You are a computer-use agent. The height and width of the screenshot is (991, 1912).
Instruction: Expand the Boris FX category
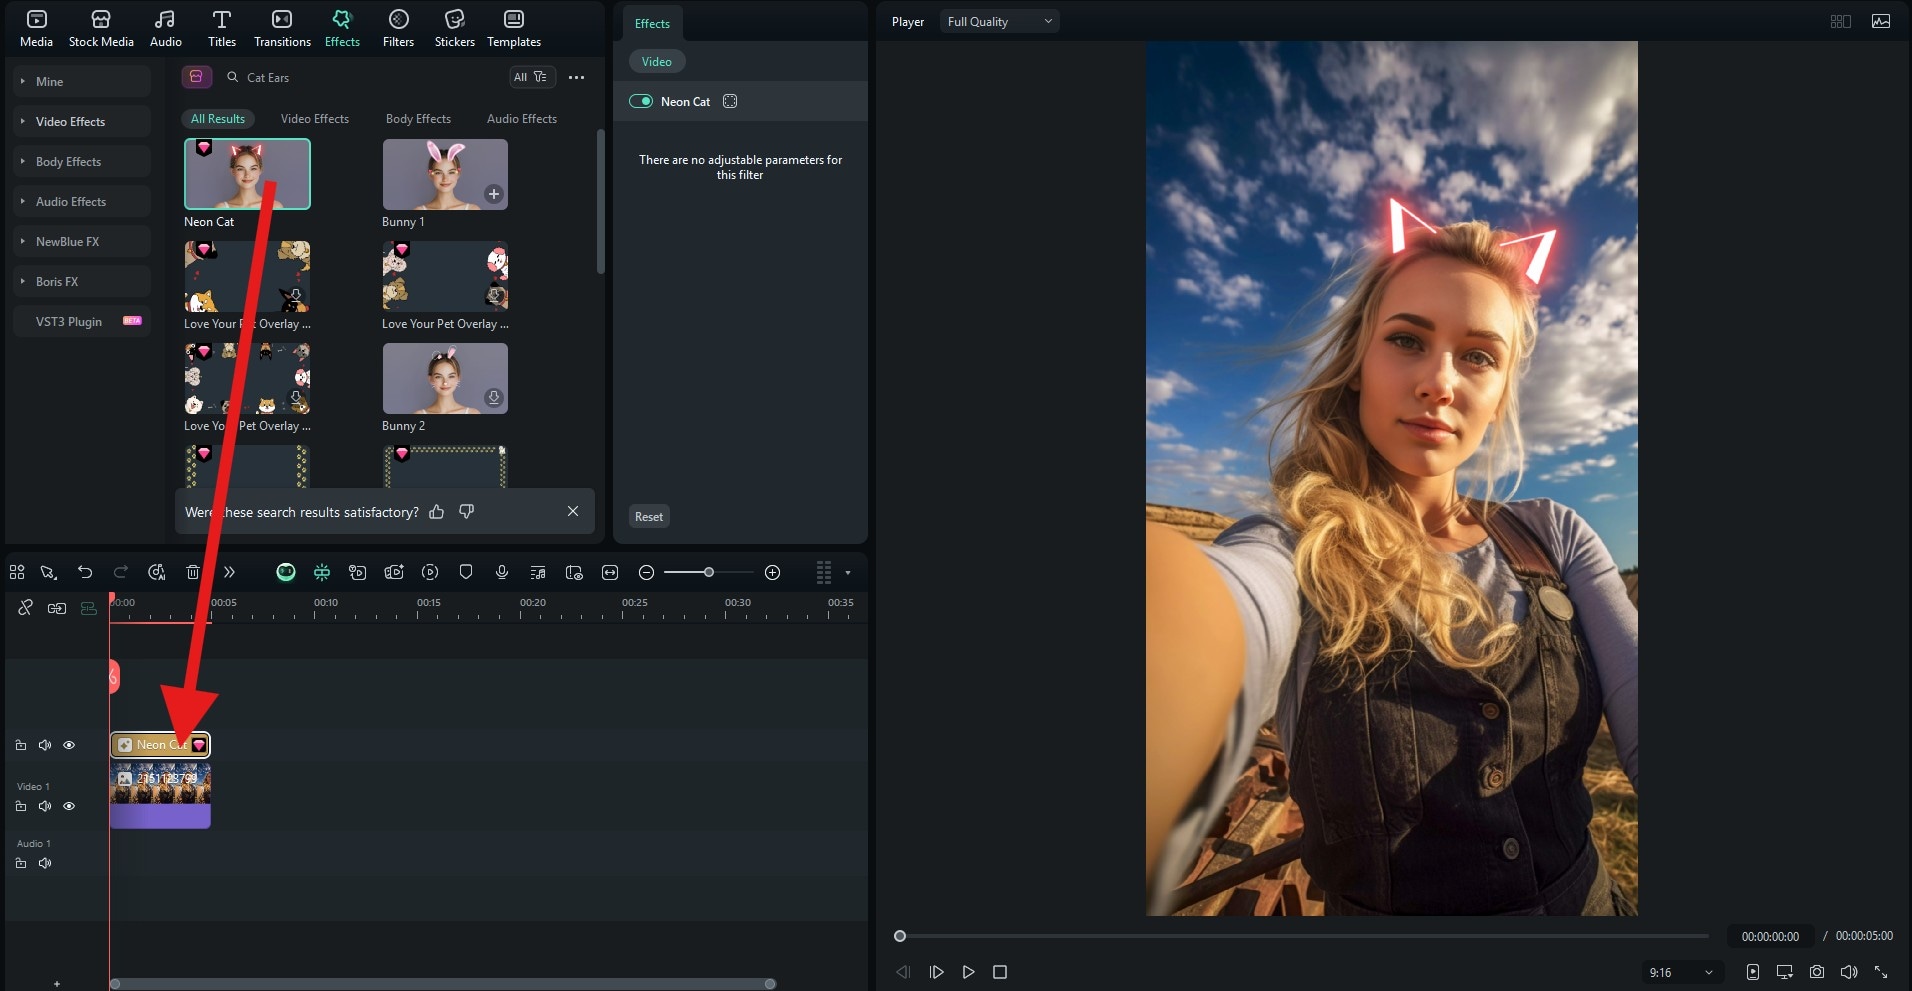coord(82,282)
